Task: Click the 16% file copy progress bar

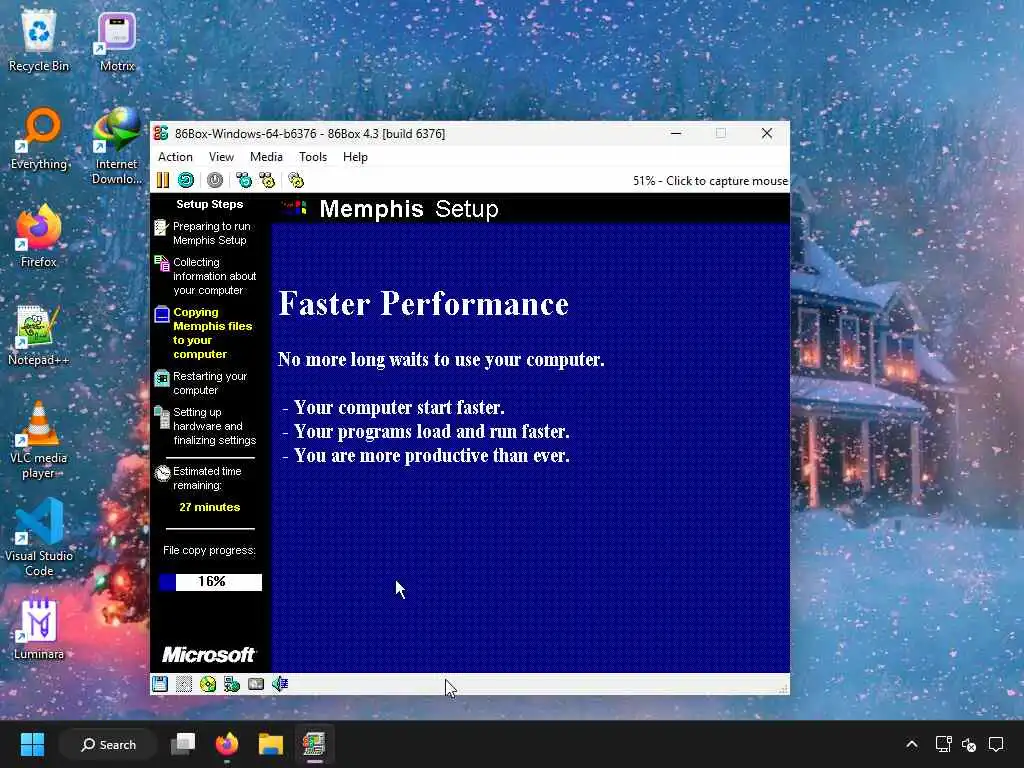Action: [210, 582]
